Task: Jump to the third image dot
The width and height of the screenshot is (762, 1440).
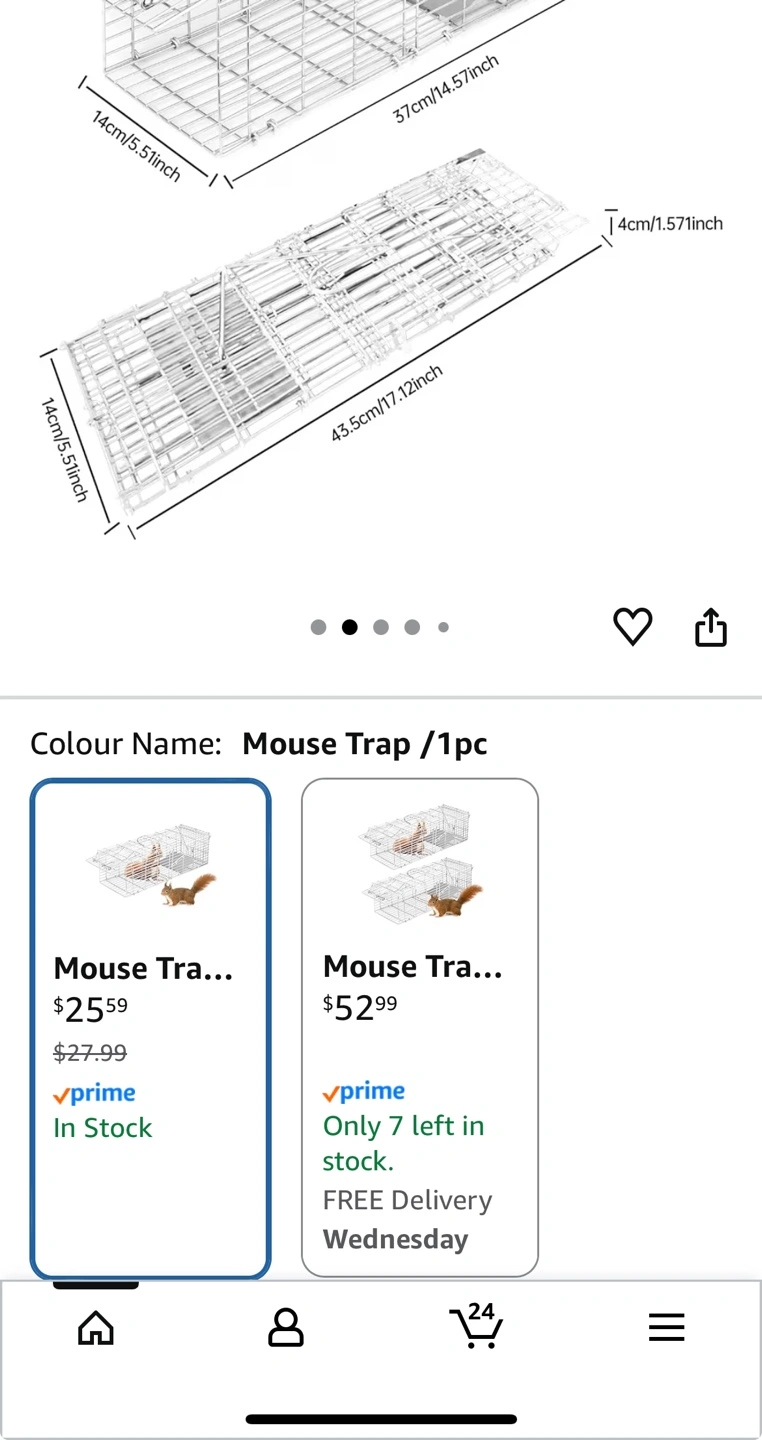Action: 381,627
